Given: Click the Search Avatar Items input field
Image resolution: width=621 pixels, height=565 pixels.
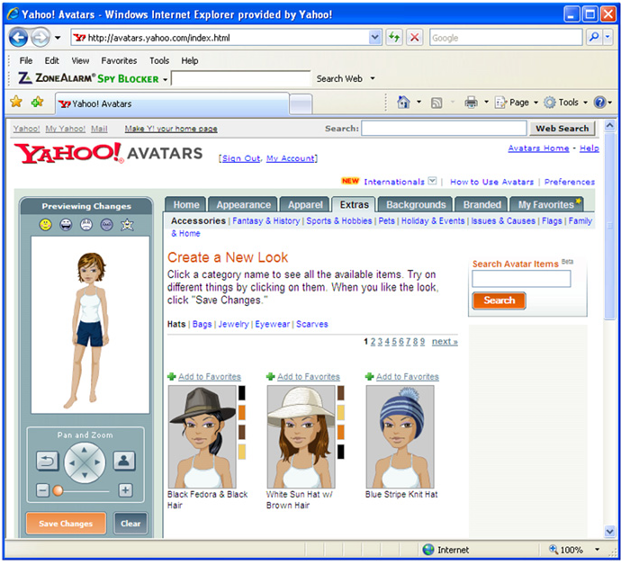Looking at the screenshot, I should [521, 279].
